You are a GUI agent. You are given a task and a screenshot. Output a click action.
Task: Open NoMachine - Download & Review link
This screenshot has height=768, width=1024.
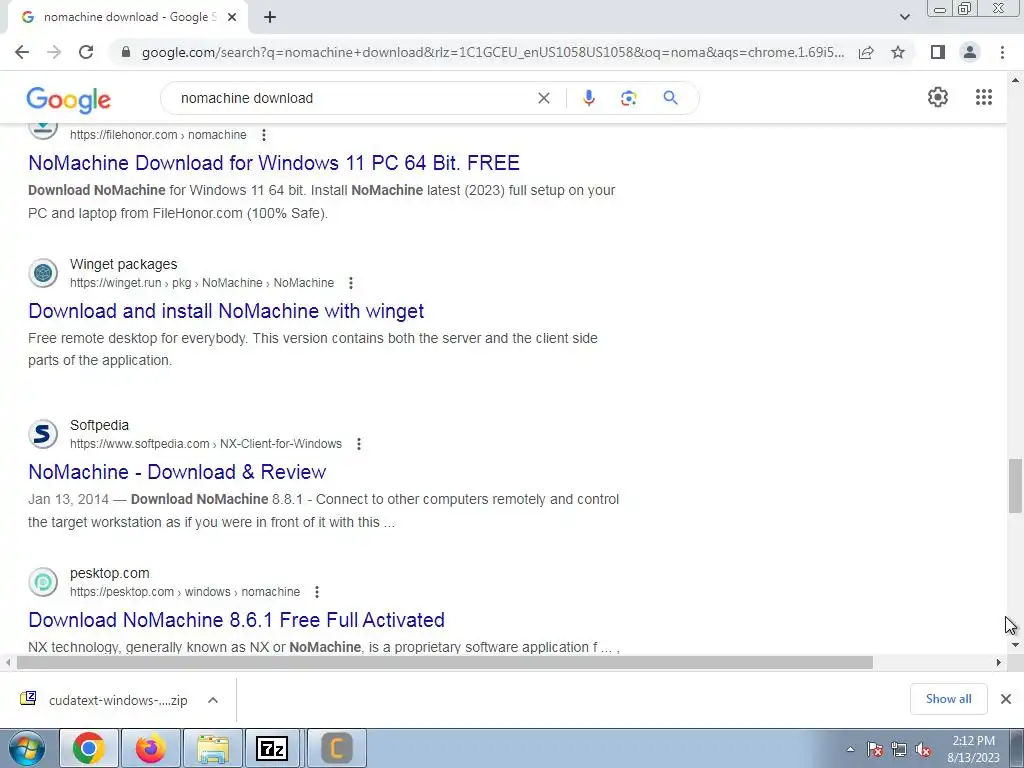[x=177, y=472]
